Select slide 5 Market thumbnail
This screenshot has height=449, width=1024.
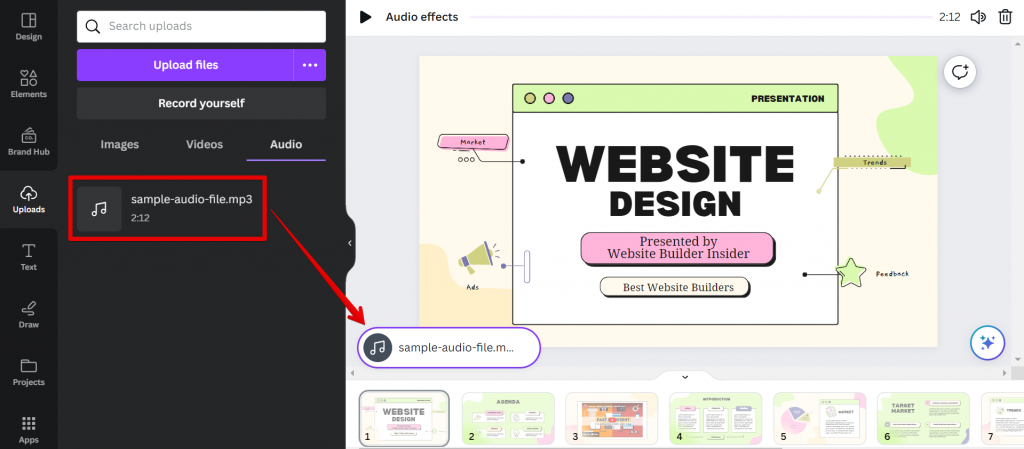coord(820,418)
